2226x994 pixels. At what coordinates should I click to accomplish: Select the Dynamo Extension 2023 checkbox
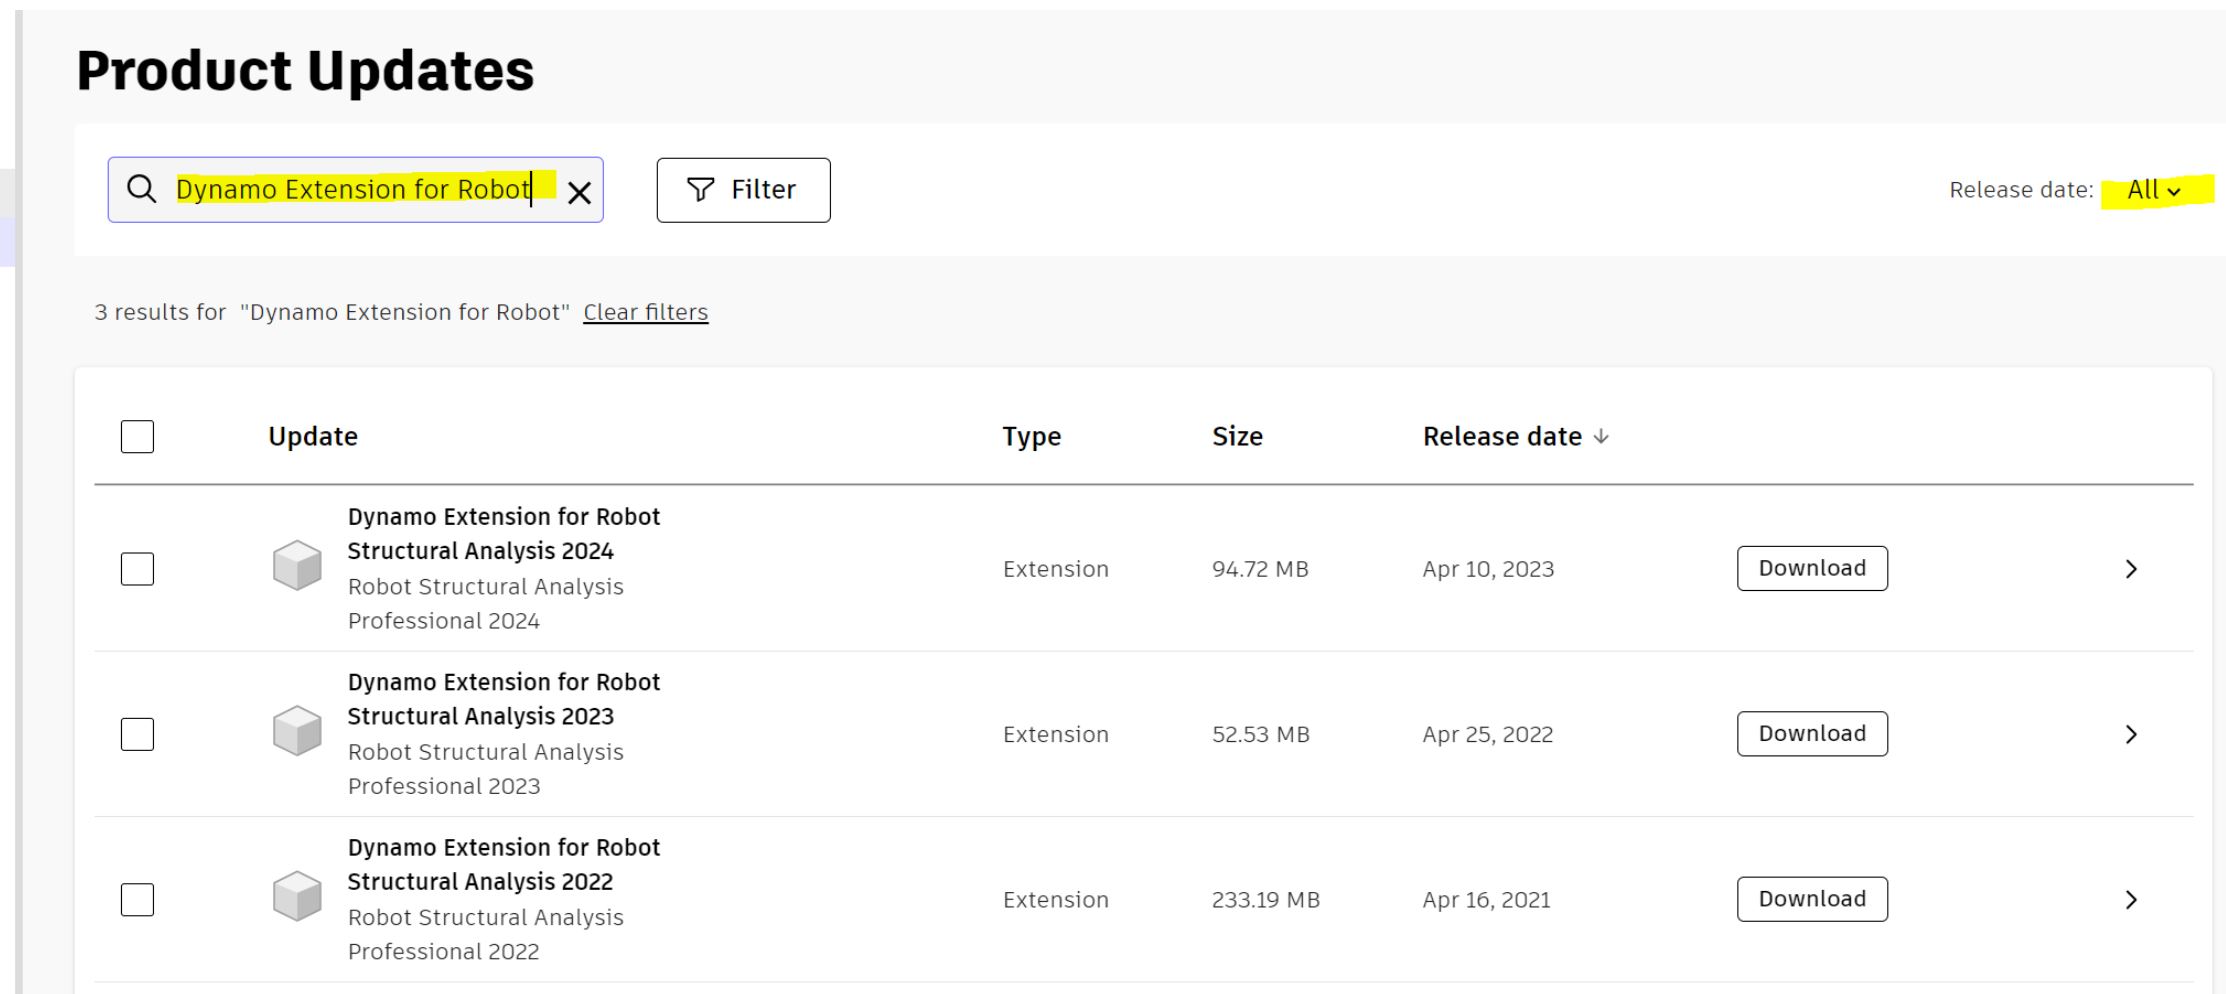click(x=137, y=734)
